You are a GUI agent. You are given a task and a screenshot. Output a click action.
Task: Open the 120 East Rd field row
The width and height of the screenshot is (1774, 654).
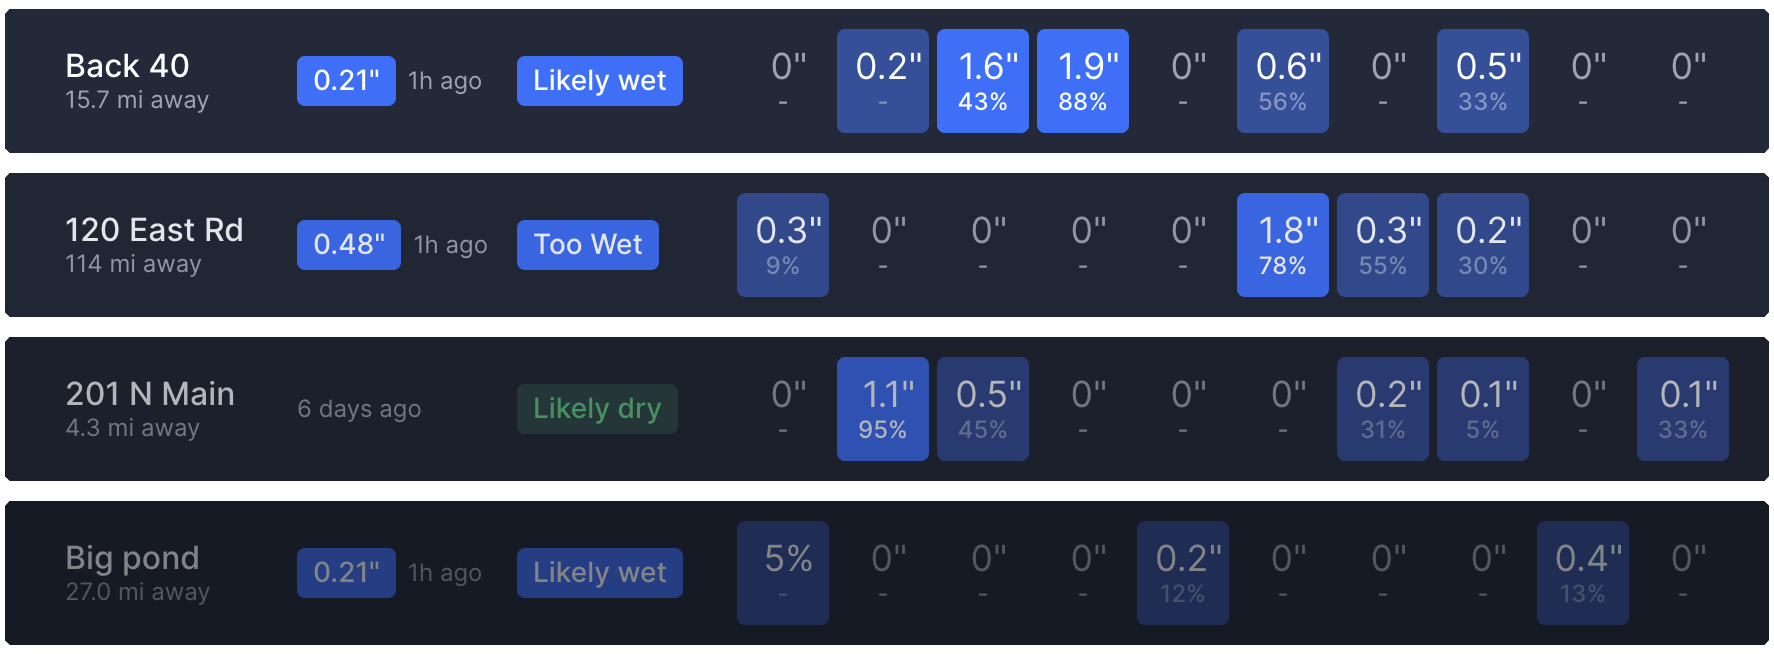(x=154, y=230)
